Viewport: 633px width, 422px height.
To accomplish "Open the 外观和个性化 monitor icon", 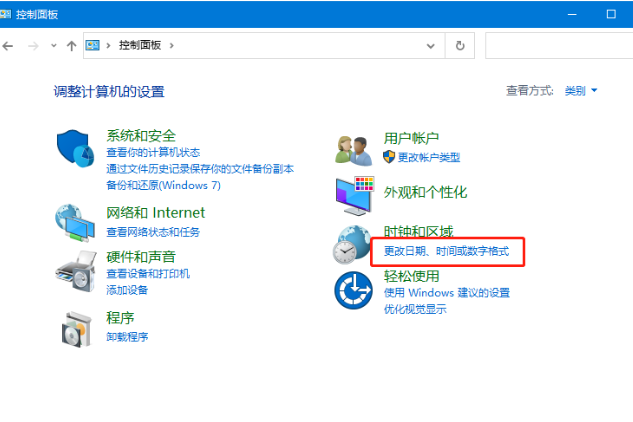I will coord(354,195).
